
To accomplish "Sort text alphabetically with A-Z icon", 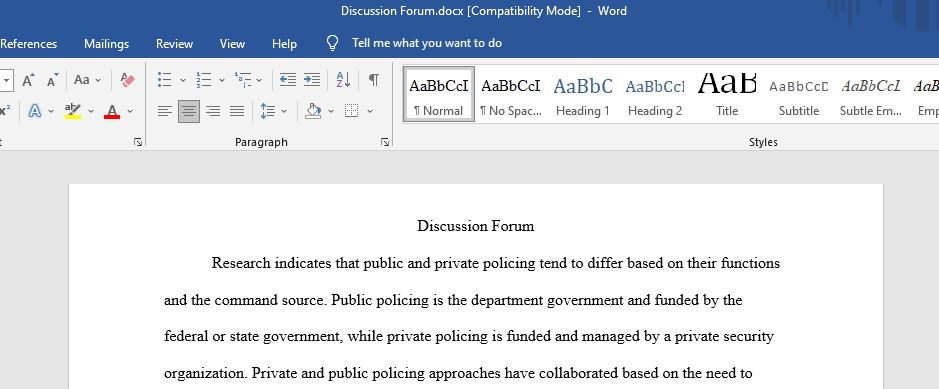I will pos(343,80).
